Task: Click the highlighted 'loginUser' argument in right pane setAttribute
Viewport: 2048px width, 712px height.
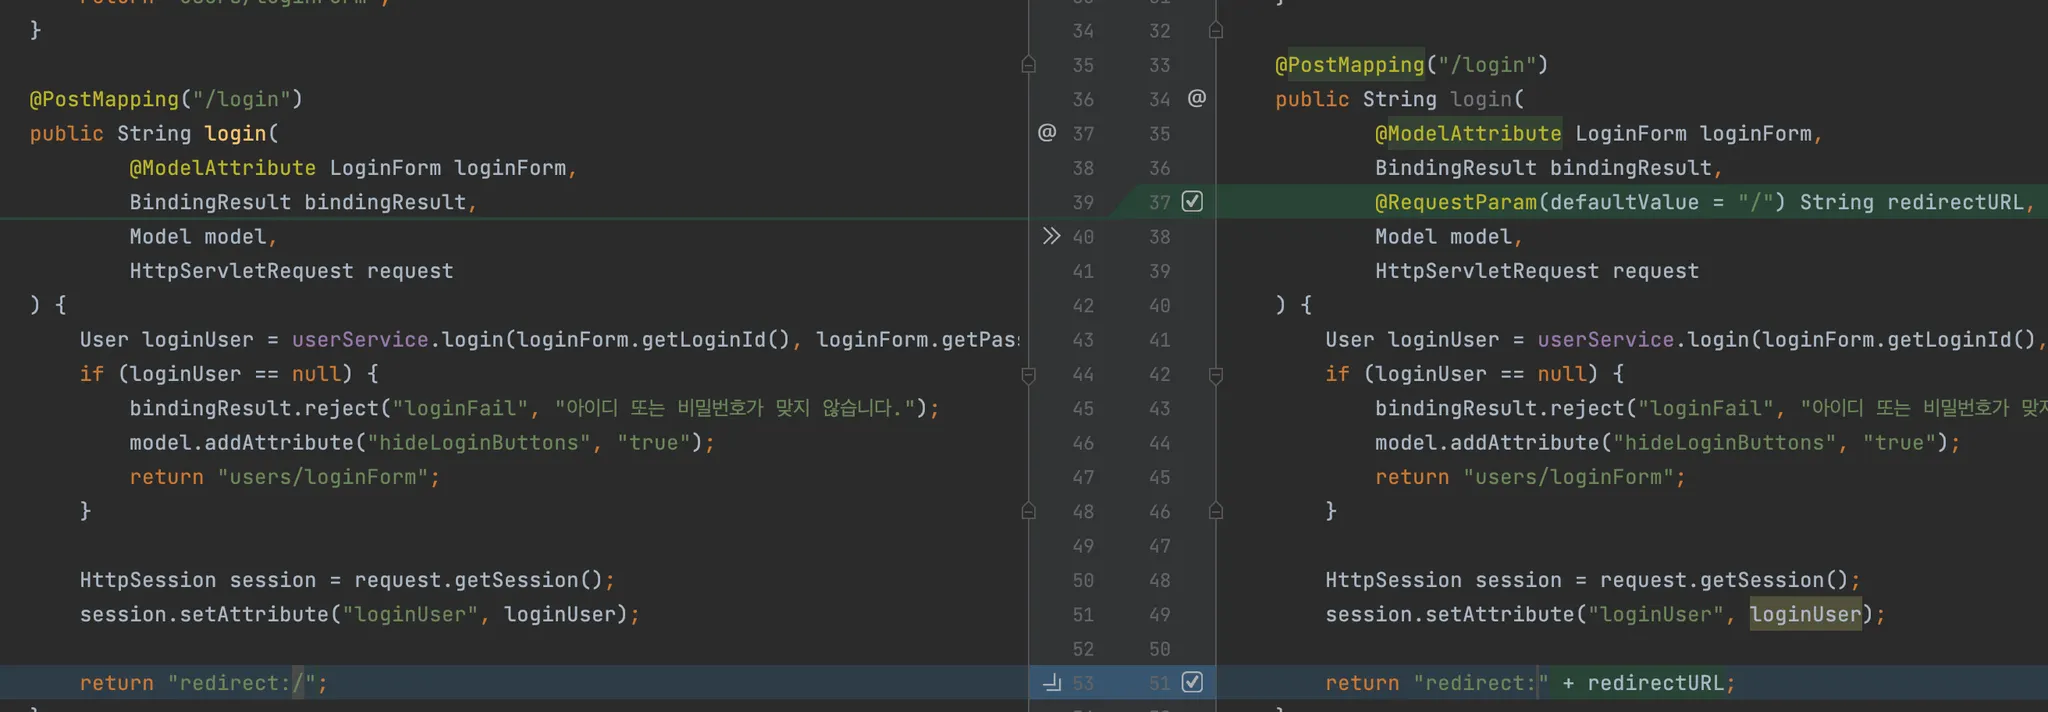Action: click(x=1806, y=614)
